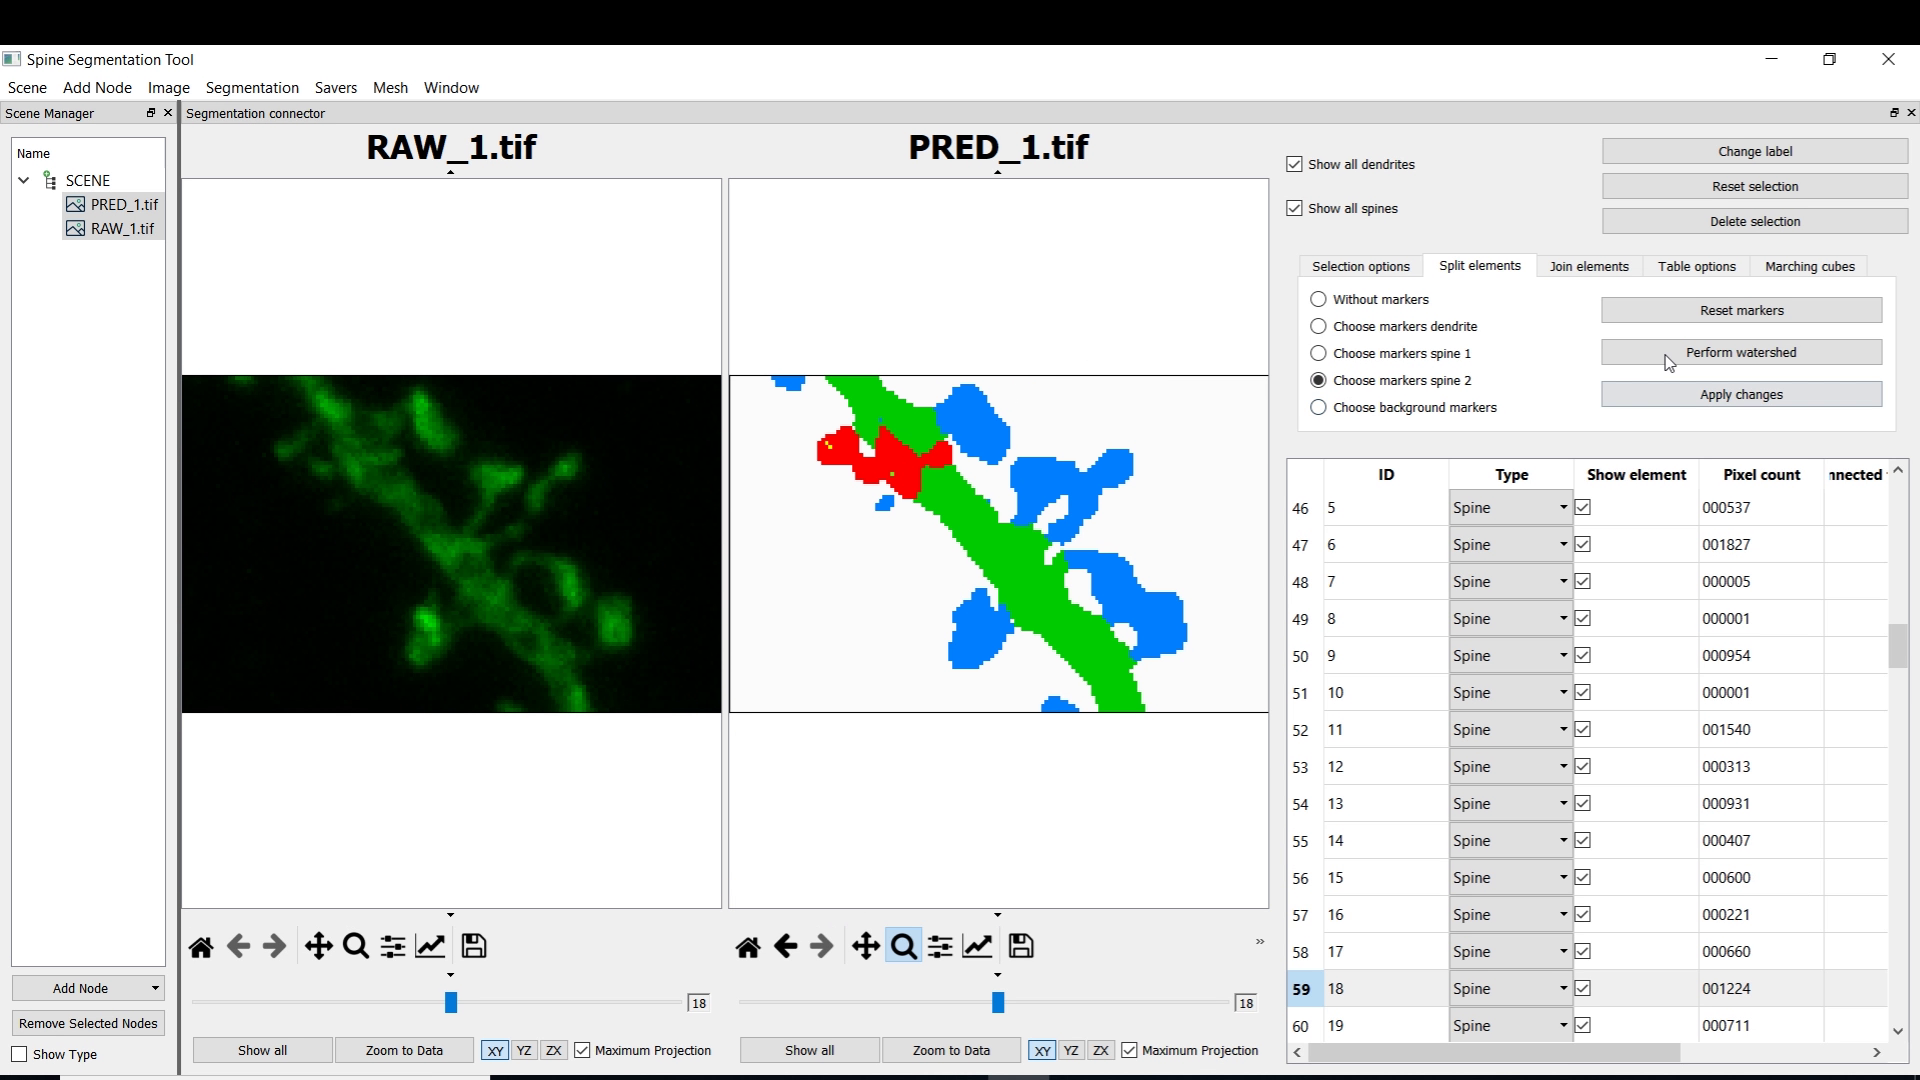
Task: Select the RAW_1.tif item in the Scene Manager
Action: tap(122, 228)
